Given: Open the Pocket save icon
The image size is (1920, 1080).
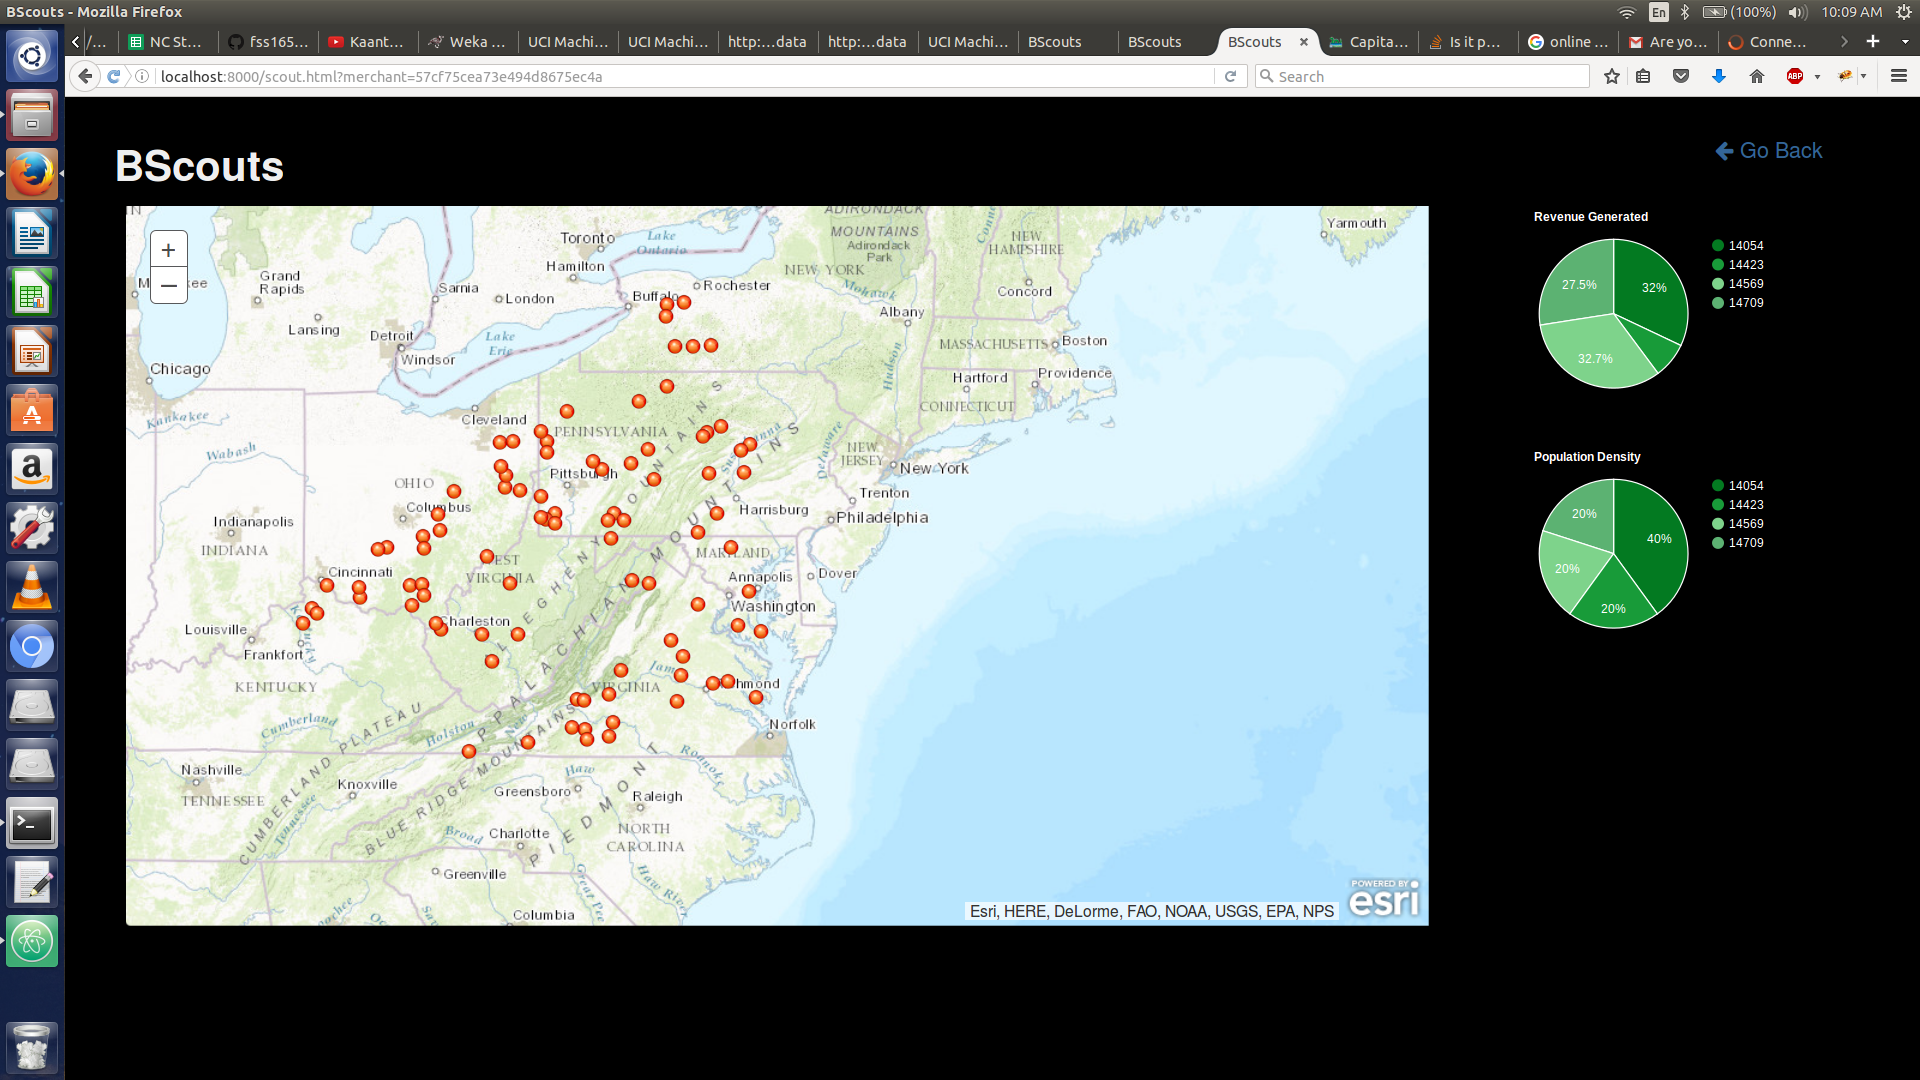Looking at the screenshot, I should coord(1681,77).
